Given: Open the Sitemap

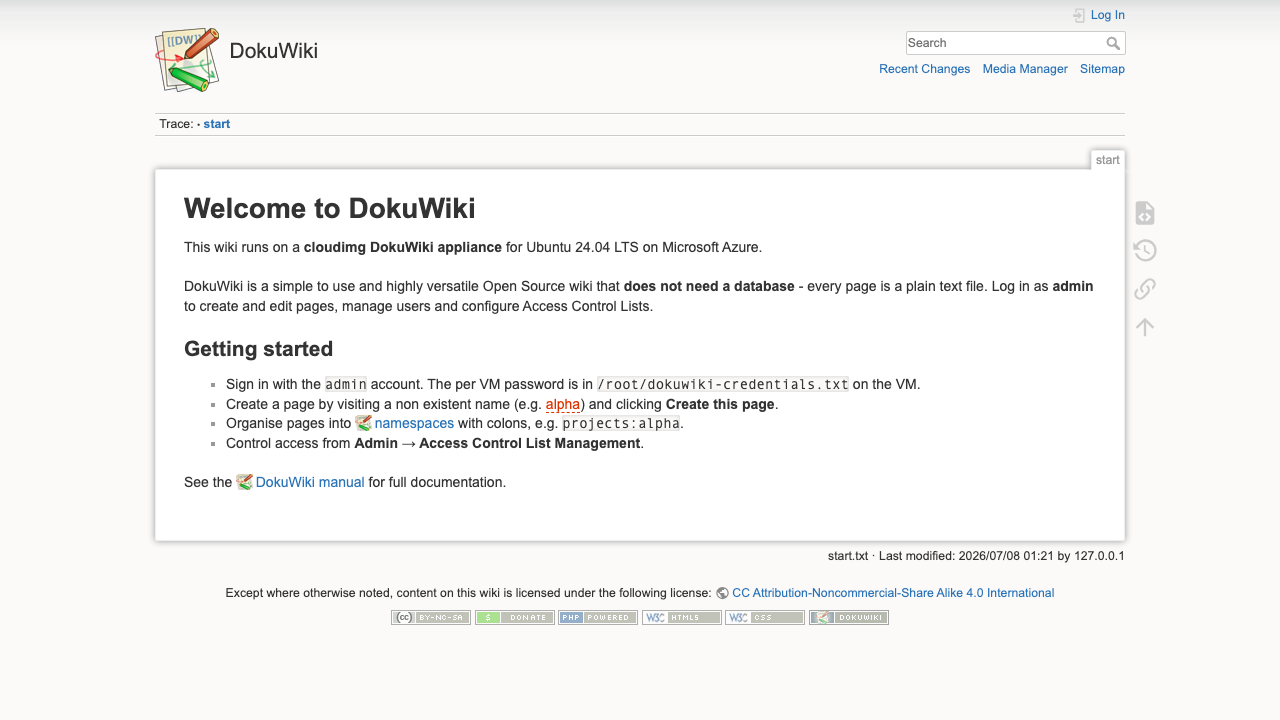Looking at the screenshot, I should point(1102,69).
